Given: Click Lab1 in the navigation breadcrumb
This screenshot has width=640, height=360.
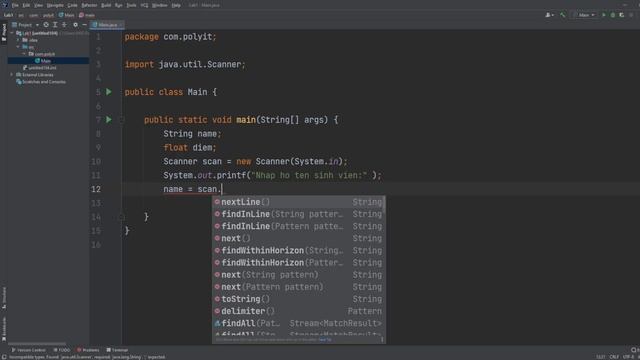Looking at the screenshot, I should click(9, 15).
